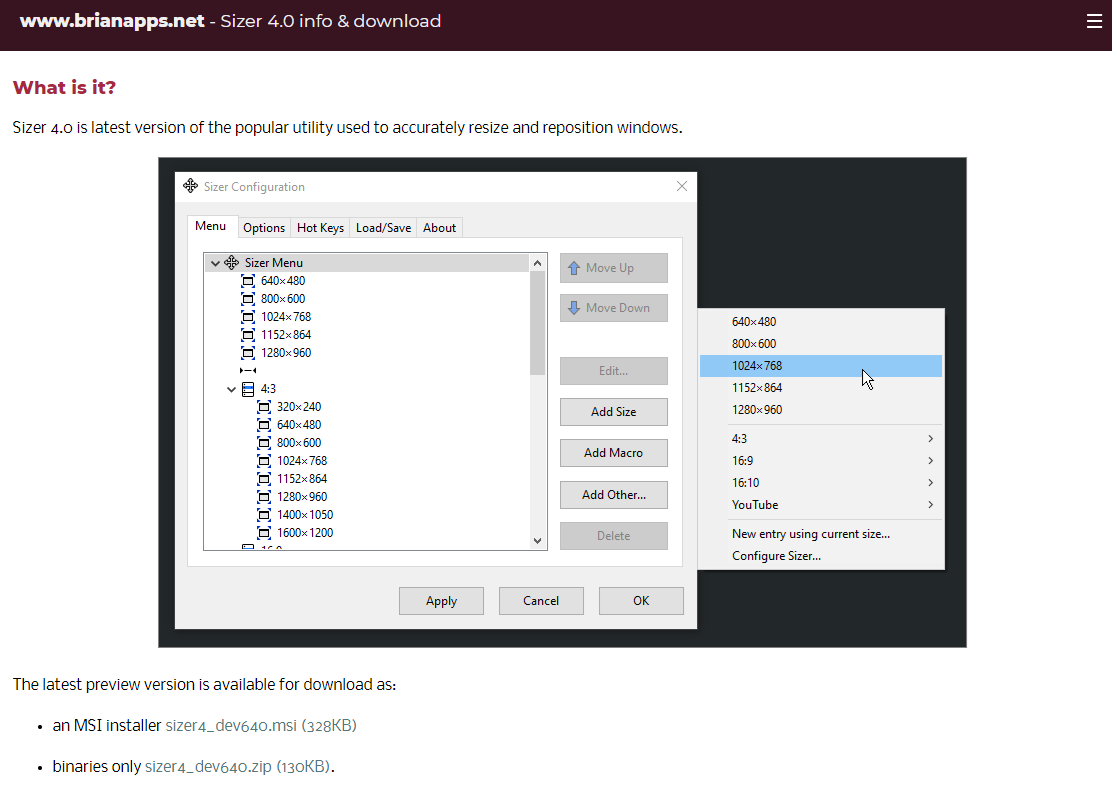Image resolution: width=1112 pixels, height=793 pixels.
Task: Click the size icon beside top-level 1152×864
Action: 248,335
